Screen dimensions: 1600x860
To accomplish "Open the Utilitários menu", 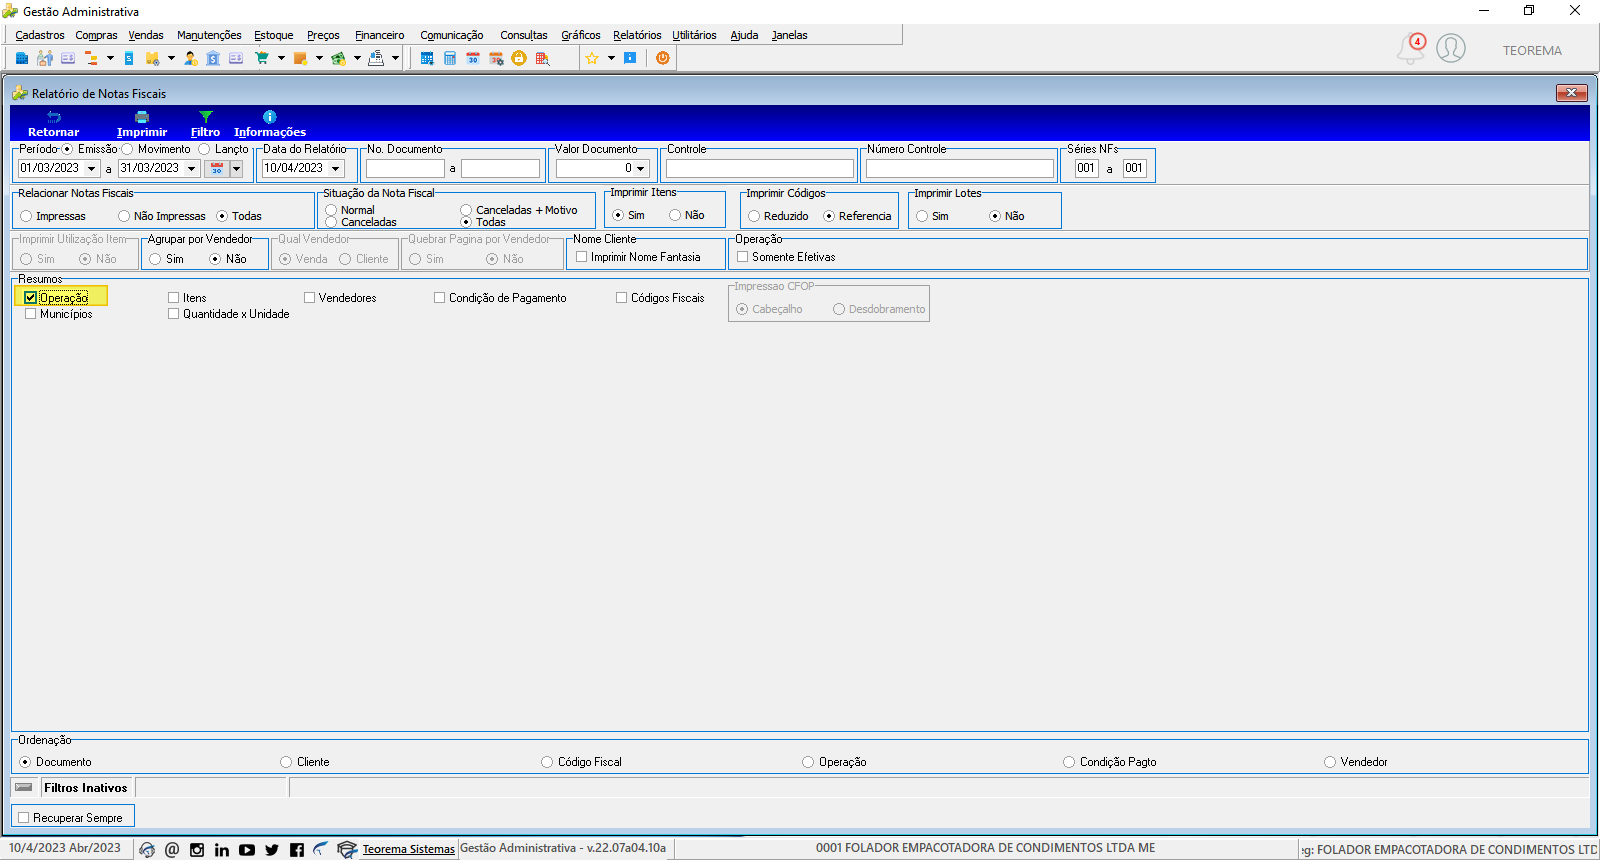I will tap(694, 35).
